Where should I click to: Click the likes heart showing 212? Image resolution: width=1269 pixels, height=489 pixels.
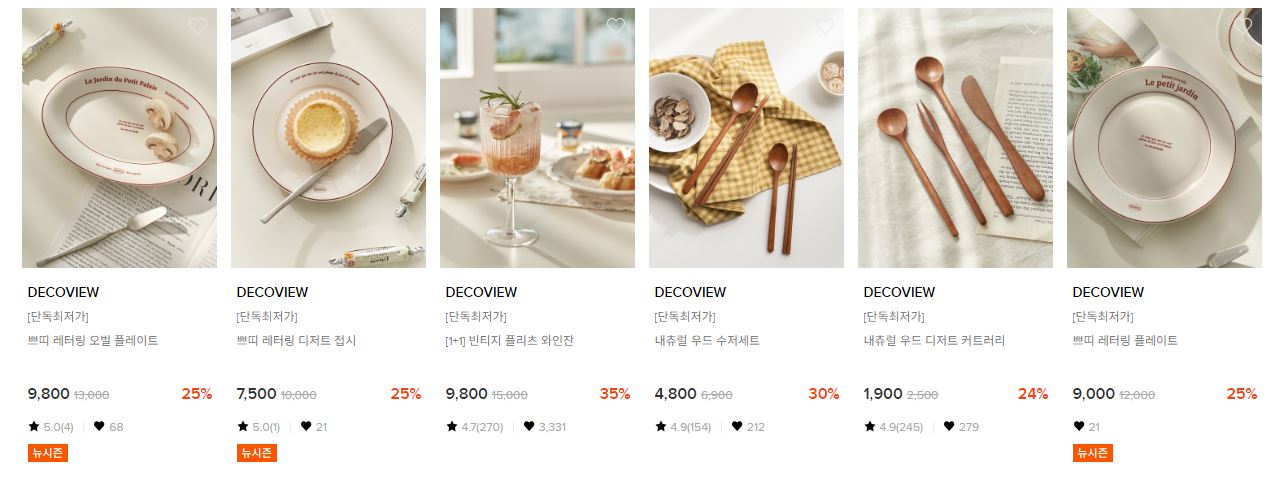click(737, 427)
